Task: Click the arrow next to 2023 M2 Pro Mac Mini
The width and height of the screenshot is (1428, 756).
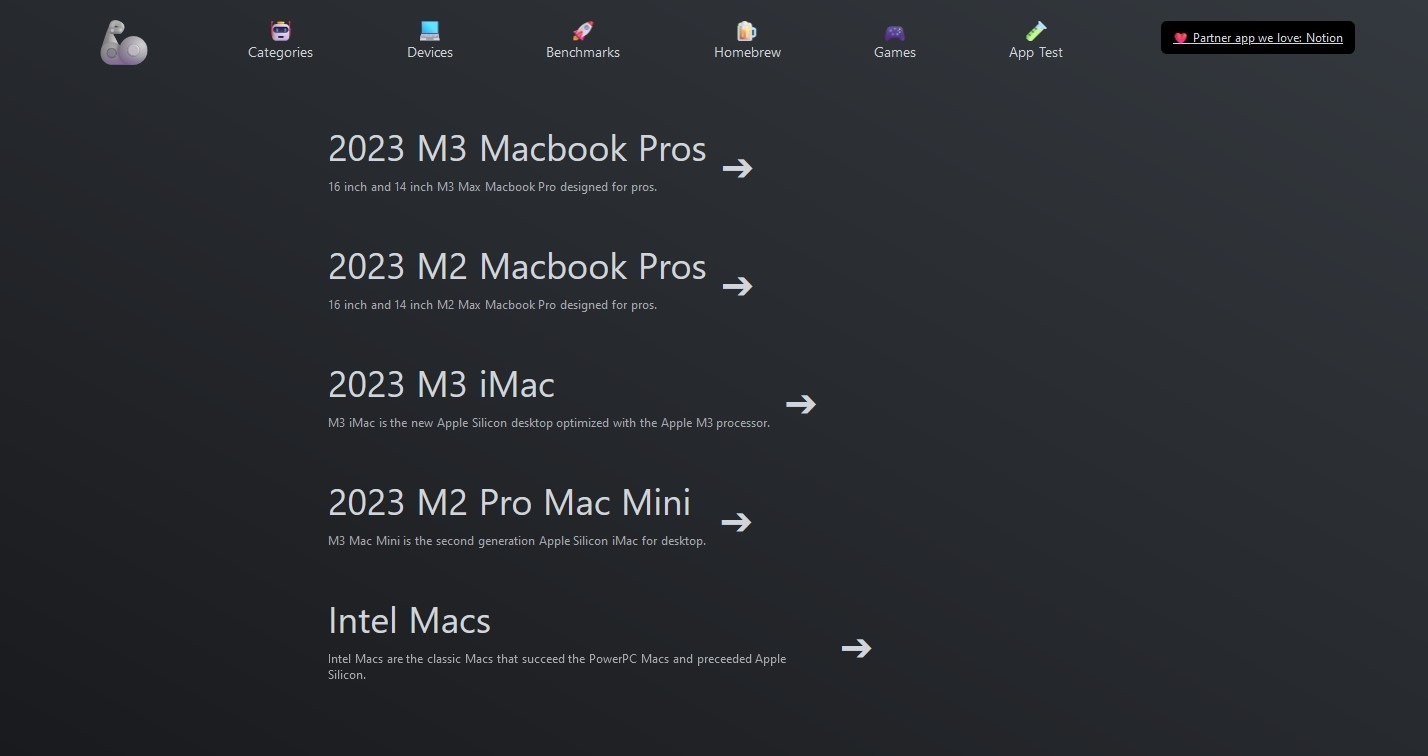Action: click(x=736, y=522)
